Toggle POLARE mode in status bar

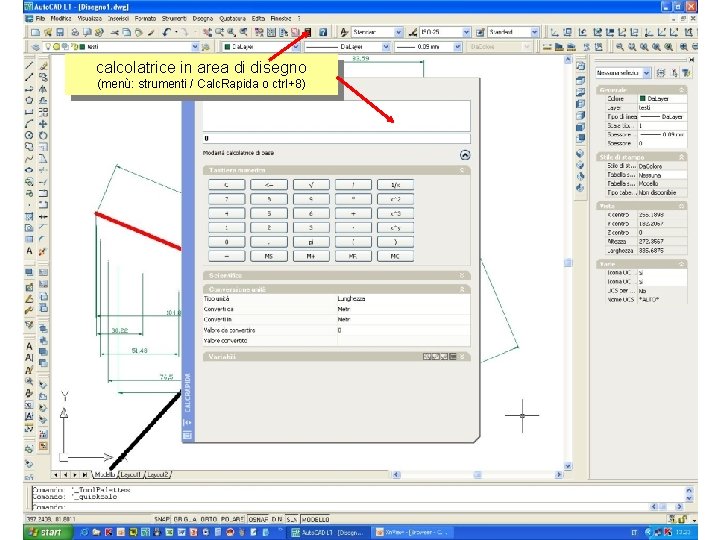point(232,519)
